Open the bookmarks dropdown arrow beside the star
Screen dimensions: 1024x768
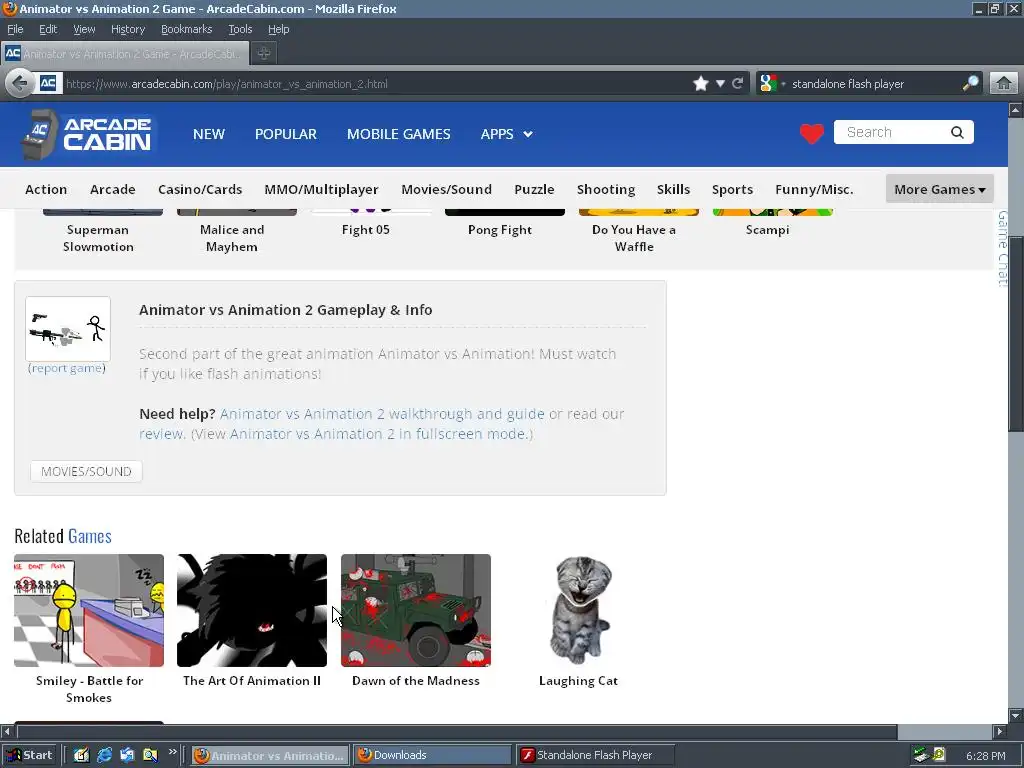pos(720,84)
